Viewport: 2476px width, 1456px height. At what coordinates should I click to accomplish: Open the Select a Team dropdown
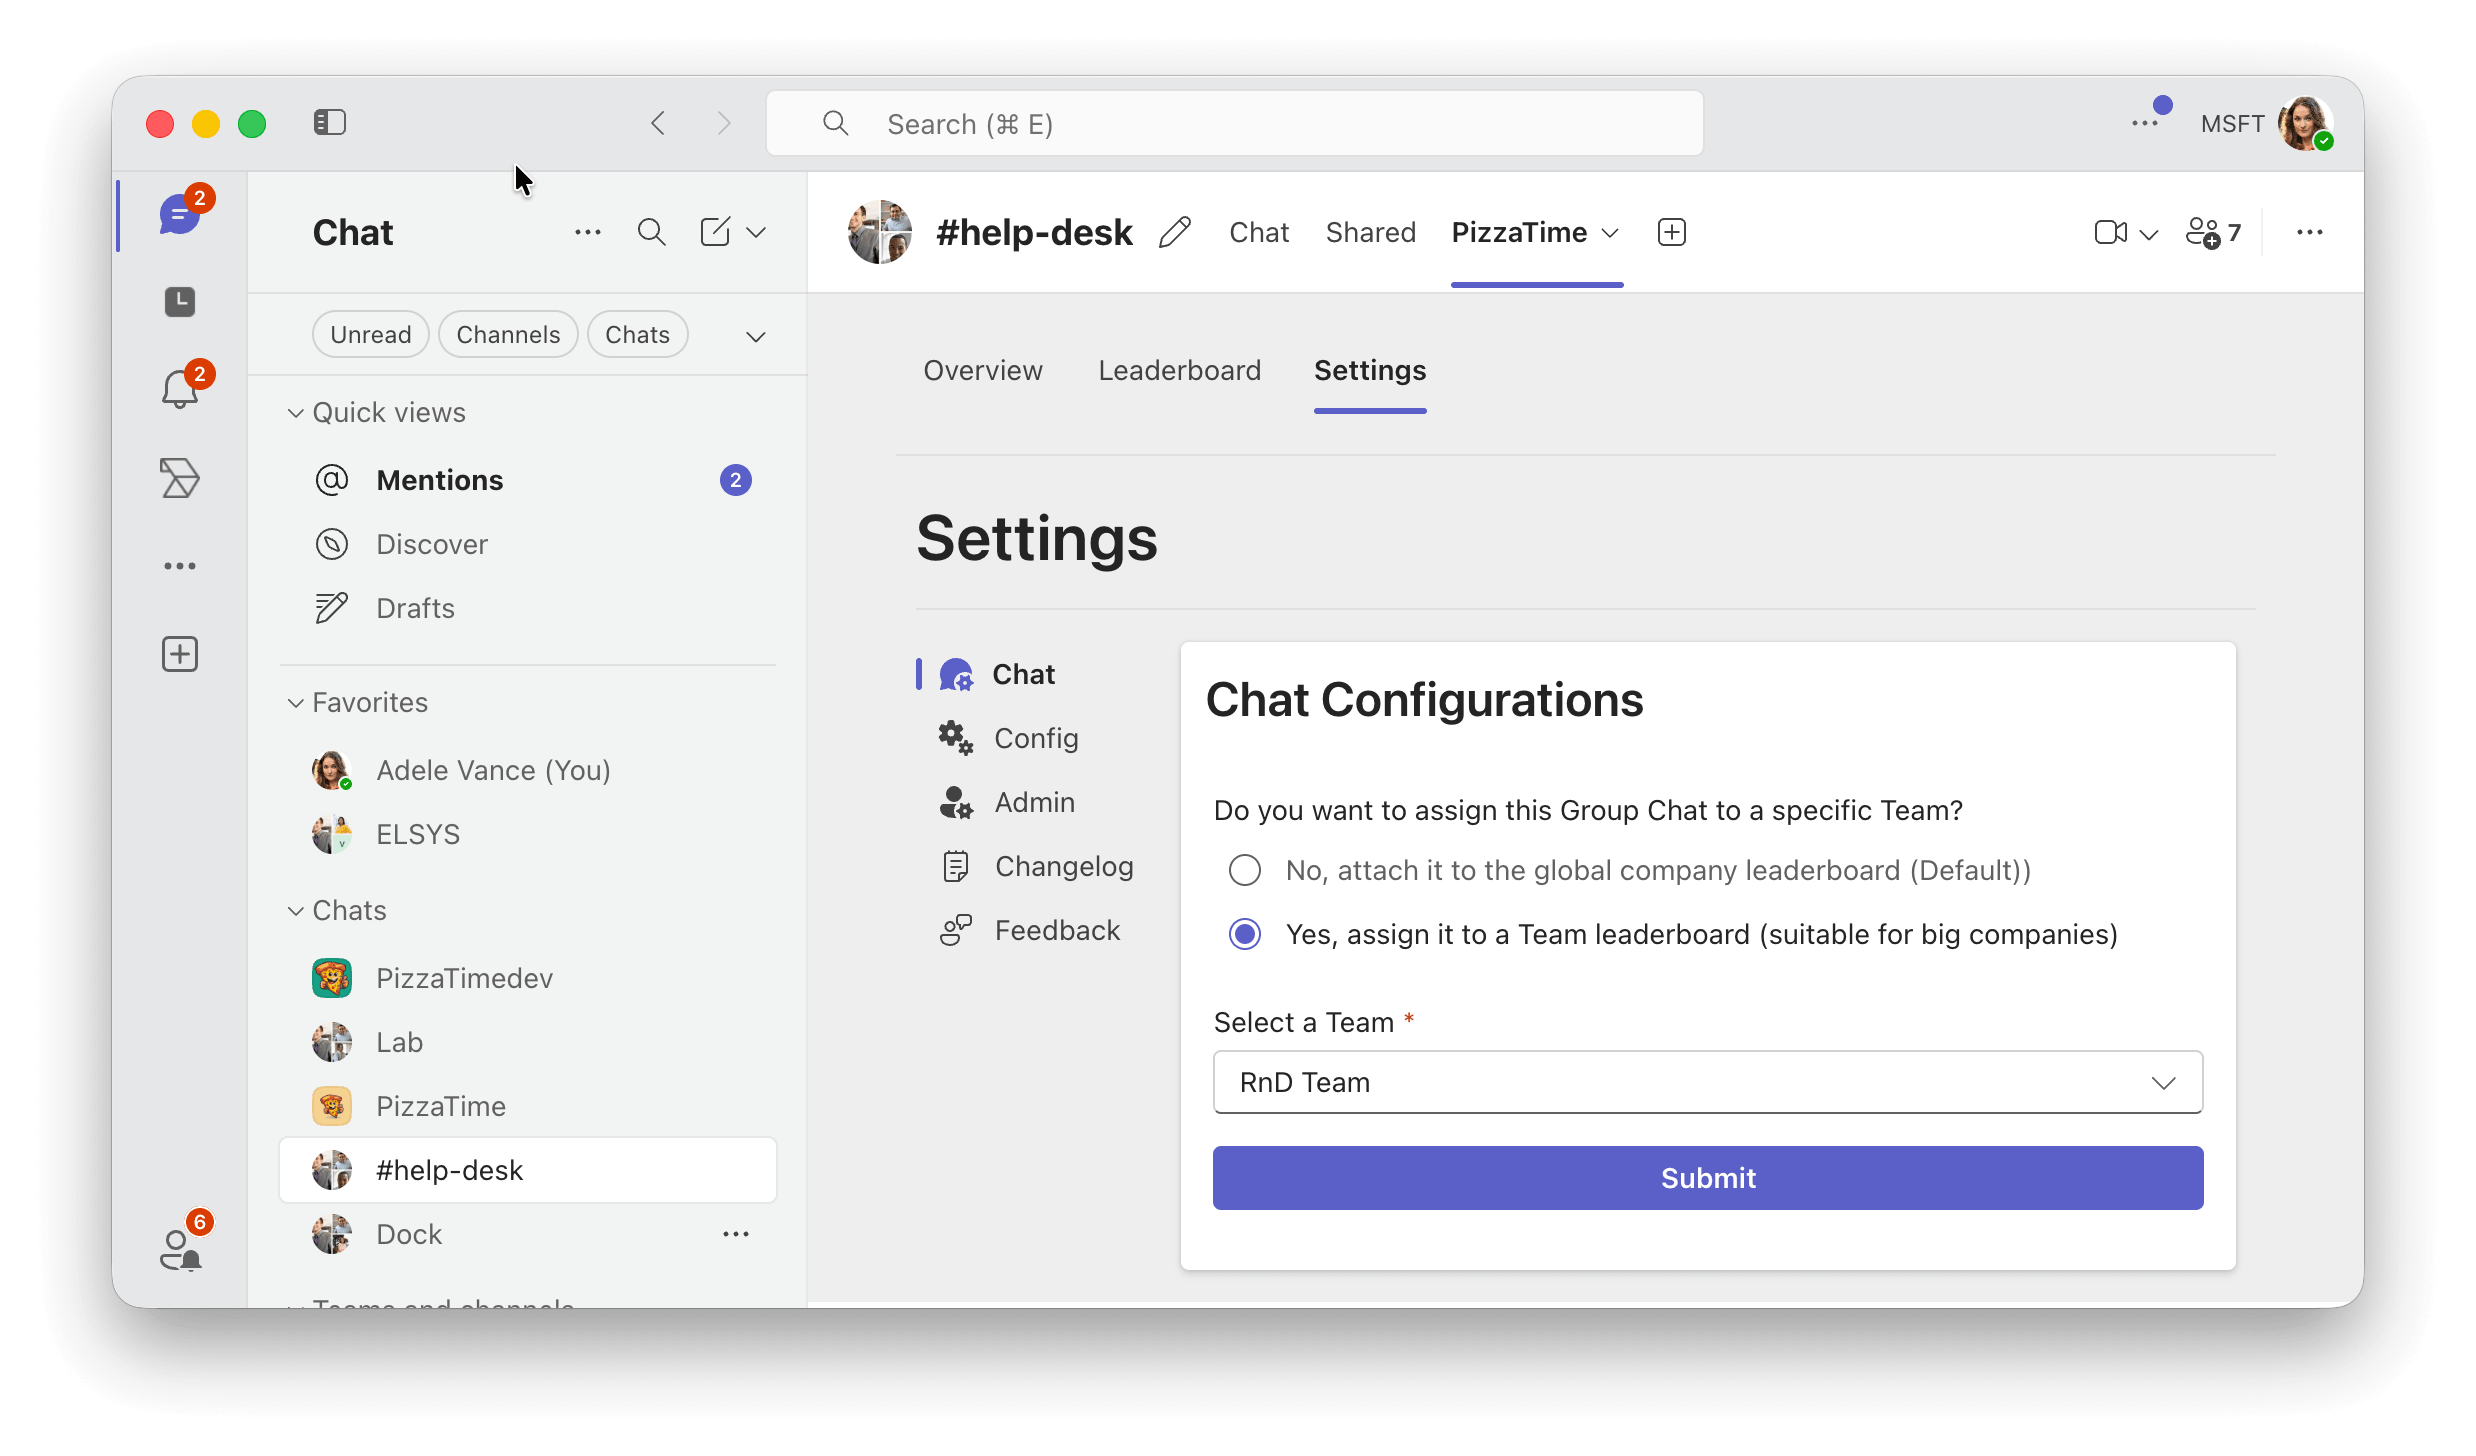(x=1708, y=1082)
